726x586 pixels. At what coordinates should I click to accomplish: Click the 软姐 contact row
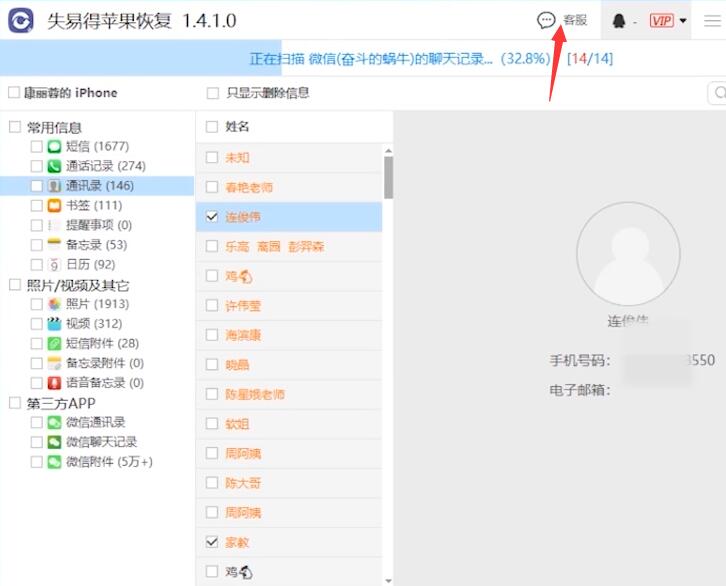[289, 424]
